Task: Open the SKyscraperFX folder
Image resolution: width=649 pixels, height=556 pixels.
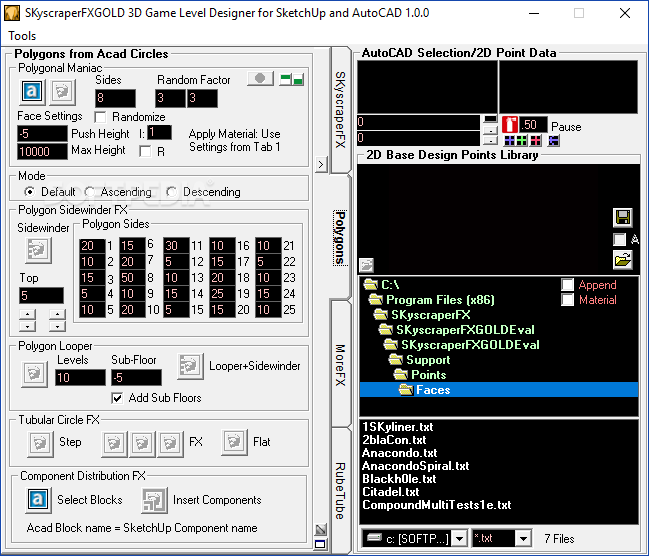Action: pos(422,315)
